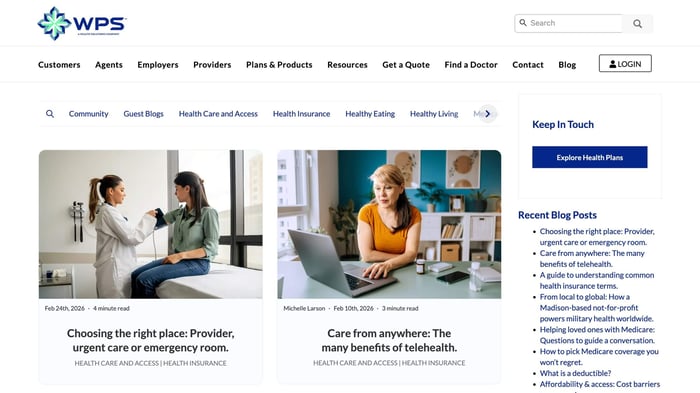Open 'A guide to understanding common' post
700x393 pixels.
(x=597, y=280)
